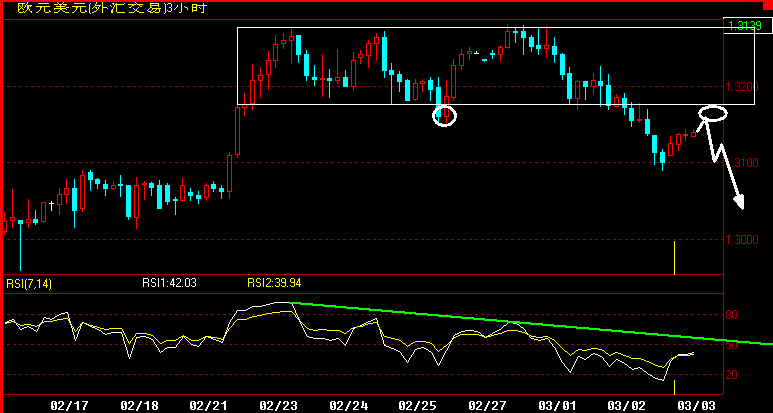Viewport: 773px width, 413px height.
Task: Click the RSI level 50 axis label
Action: pyautogui.click(x=732, y=345)
